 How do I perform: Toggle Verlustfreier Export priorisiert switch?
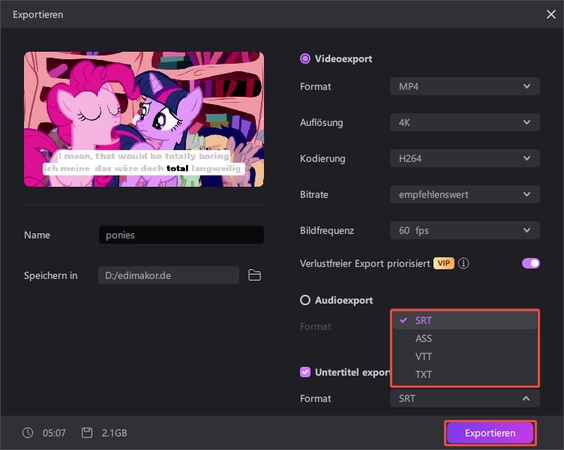531,263
